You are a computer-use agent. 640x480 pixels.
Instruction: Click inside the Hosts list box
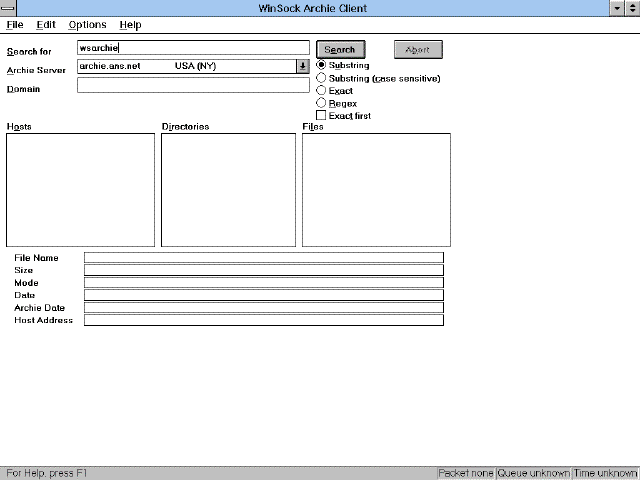point(80,190)
